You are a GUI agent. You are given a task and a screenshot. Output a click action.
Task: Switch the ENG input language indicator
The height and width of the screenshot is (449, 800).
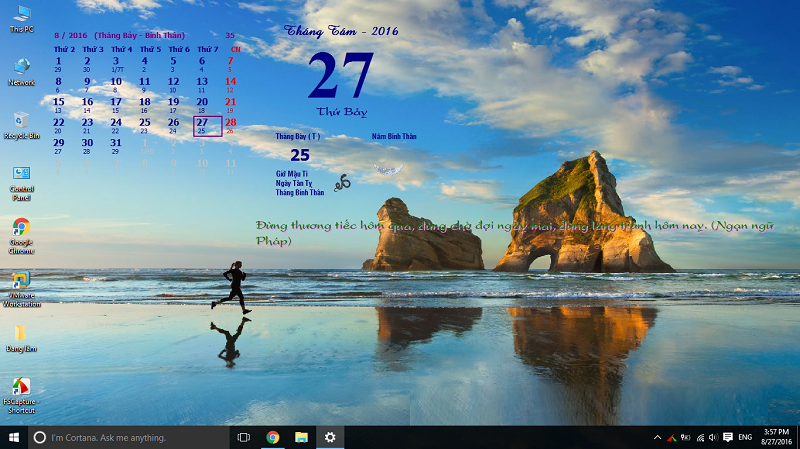(745, 437)
